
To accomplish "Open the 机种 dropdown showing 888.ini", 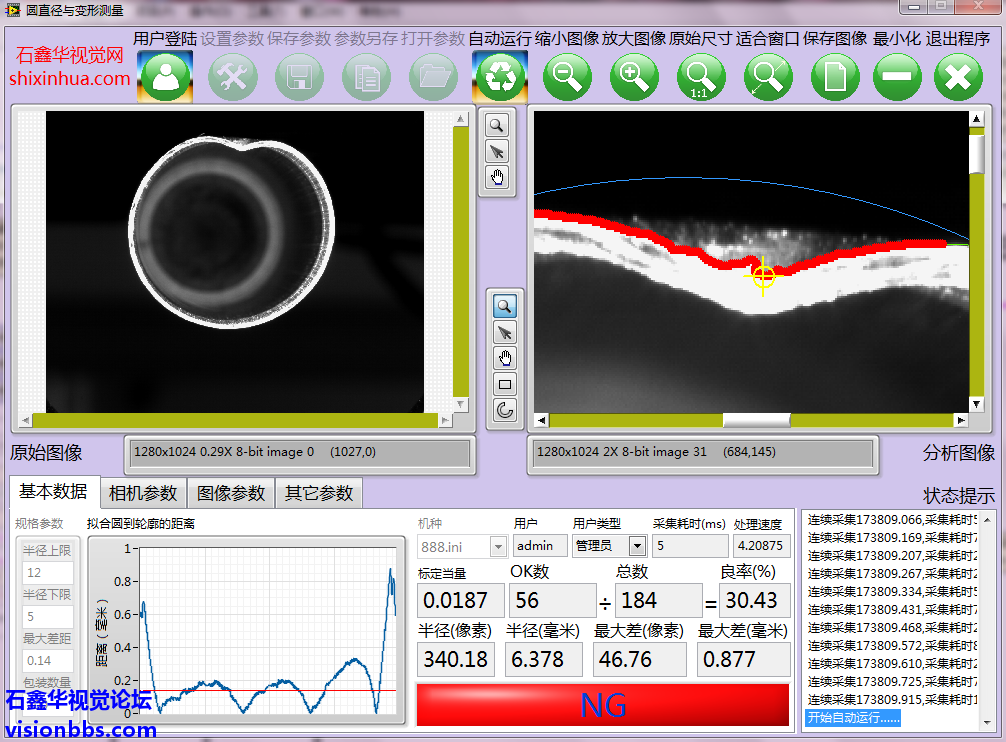I will [x=498, y=547].
